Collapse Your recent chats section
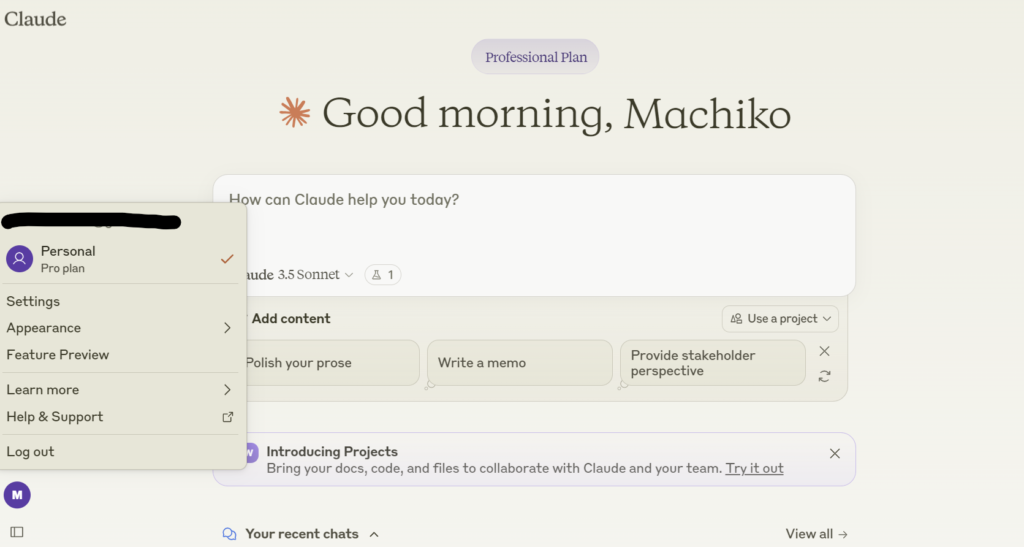This screenshot has height=547, width=1024. [374, 534]
